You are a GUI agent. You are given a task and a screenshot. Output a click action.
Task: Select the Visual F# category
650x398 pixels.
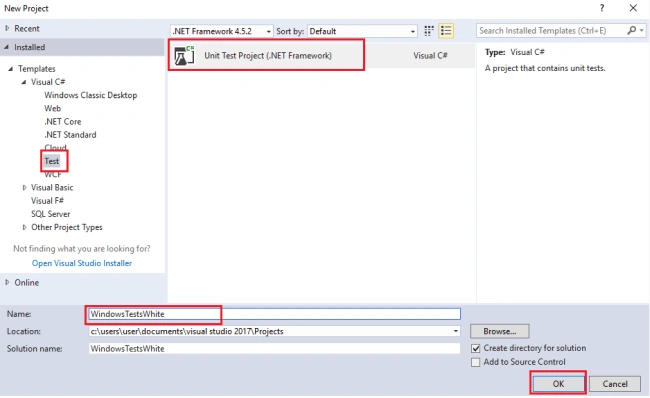[47, 201]
